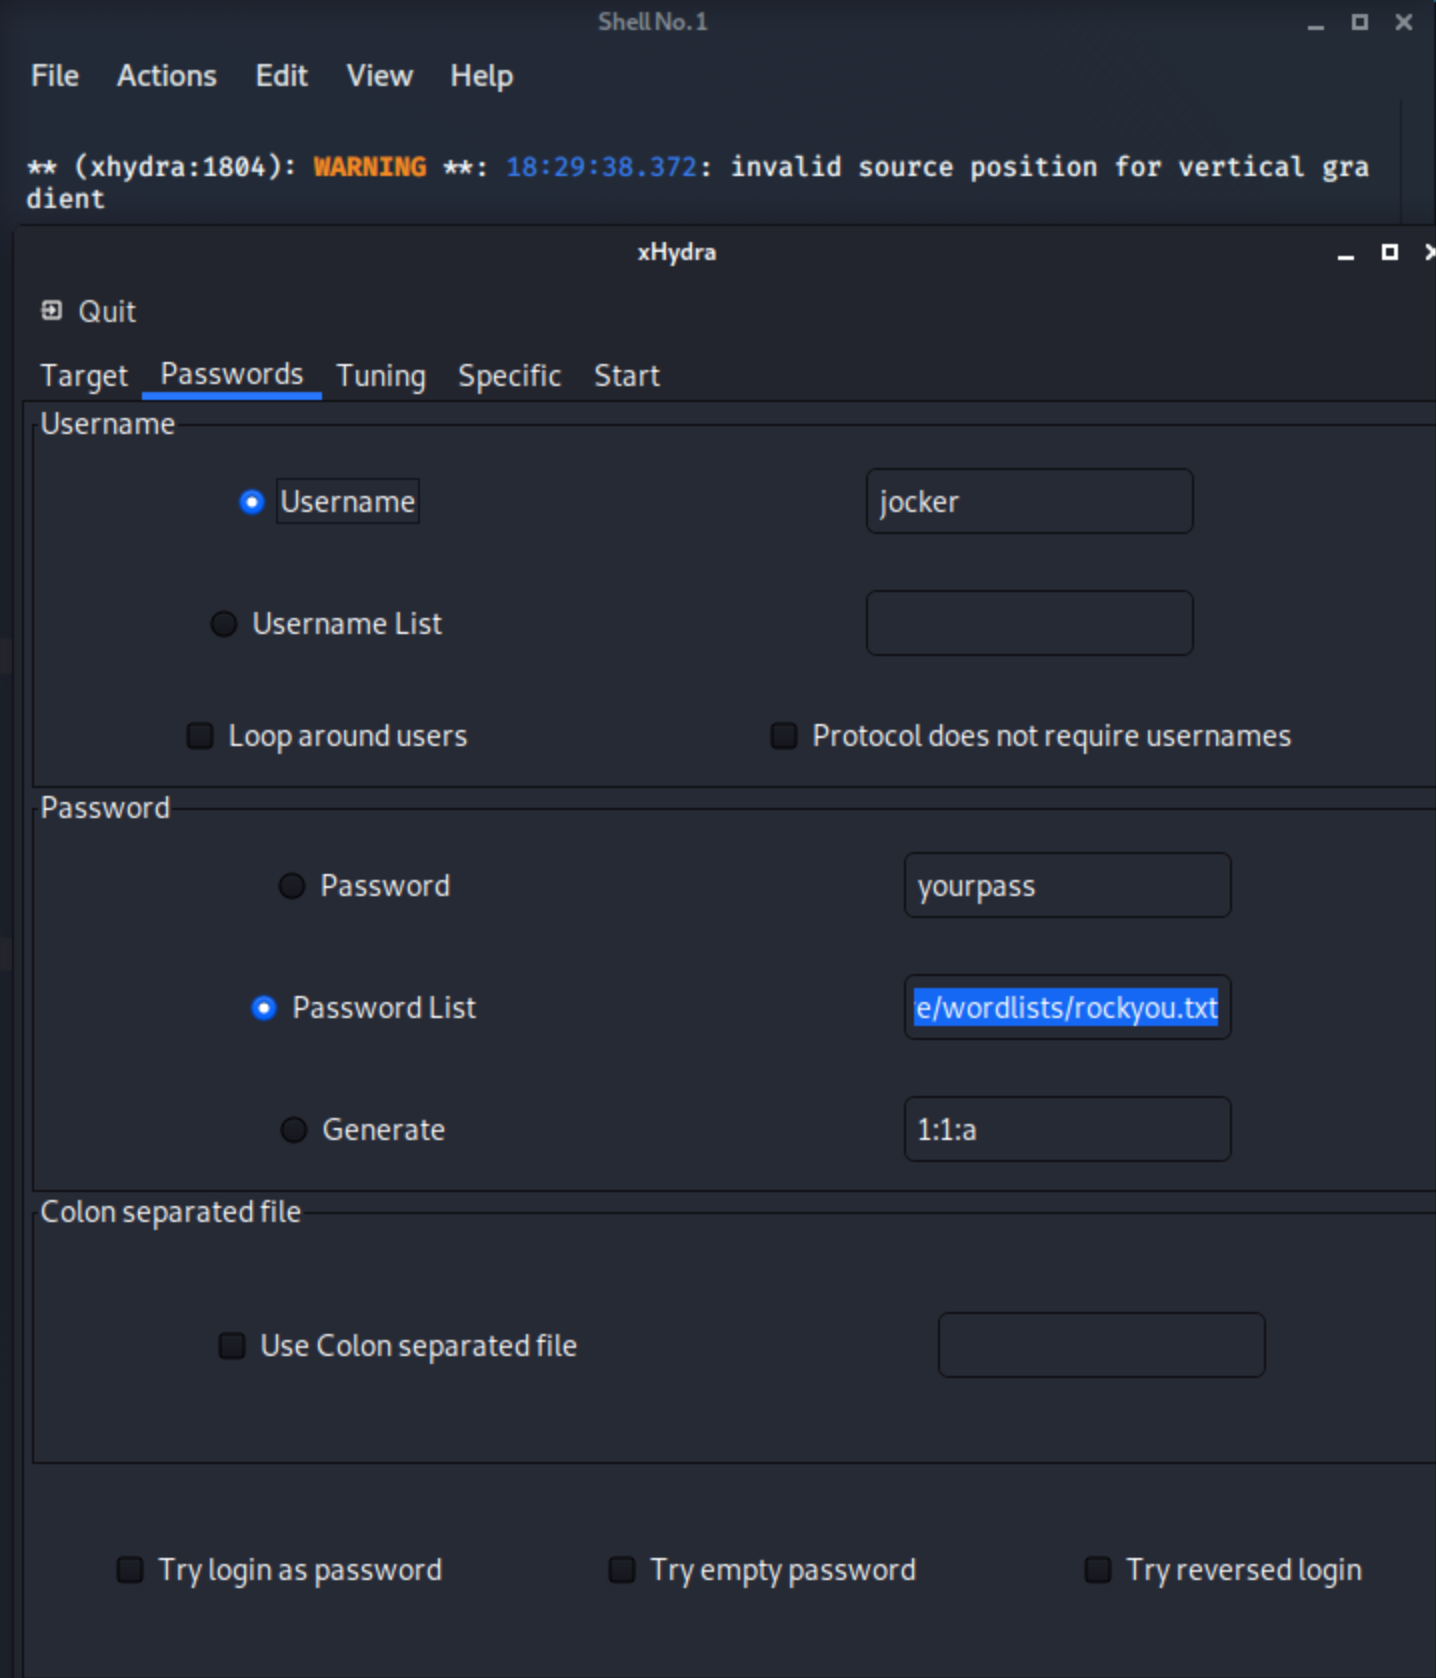
Task: Enable Try empty password option
Action: coord(622,1570)
